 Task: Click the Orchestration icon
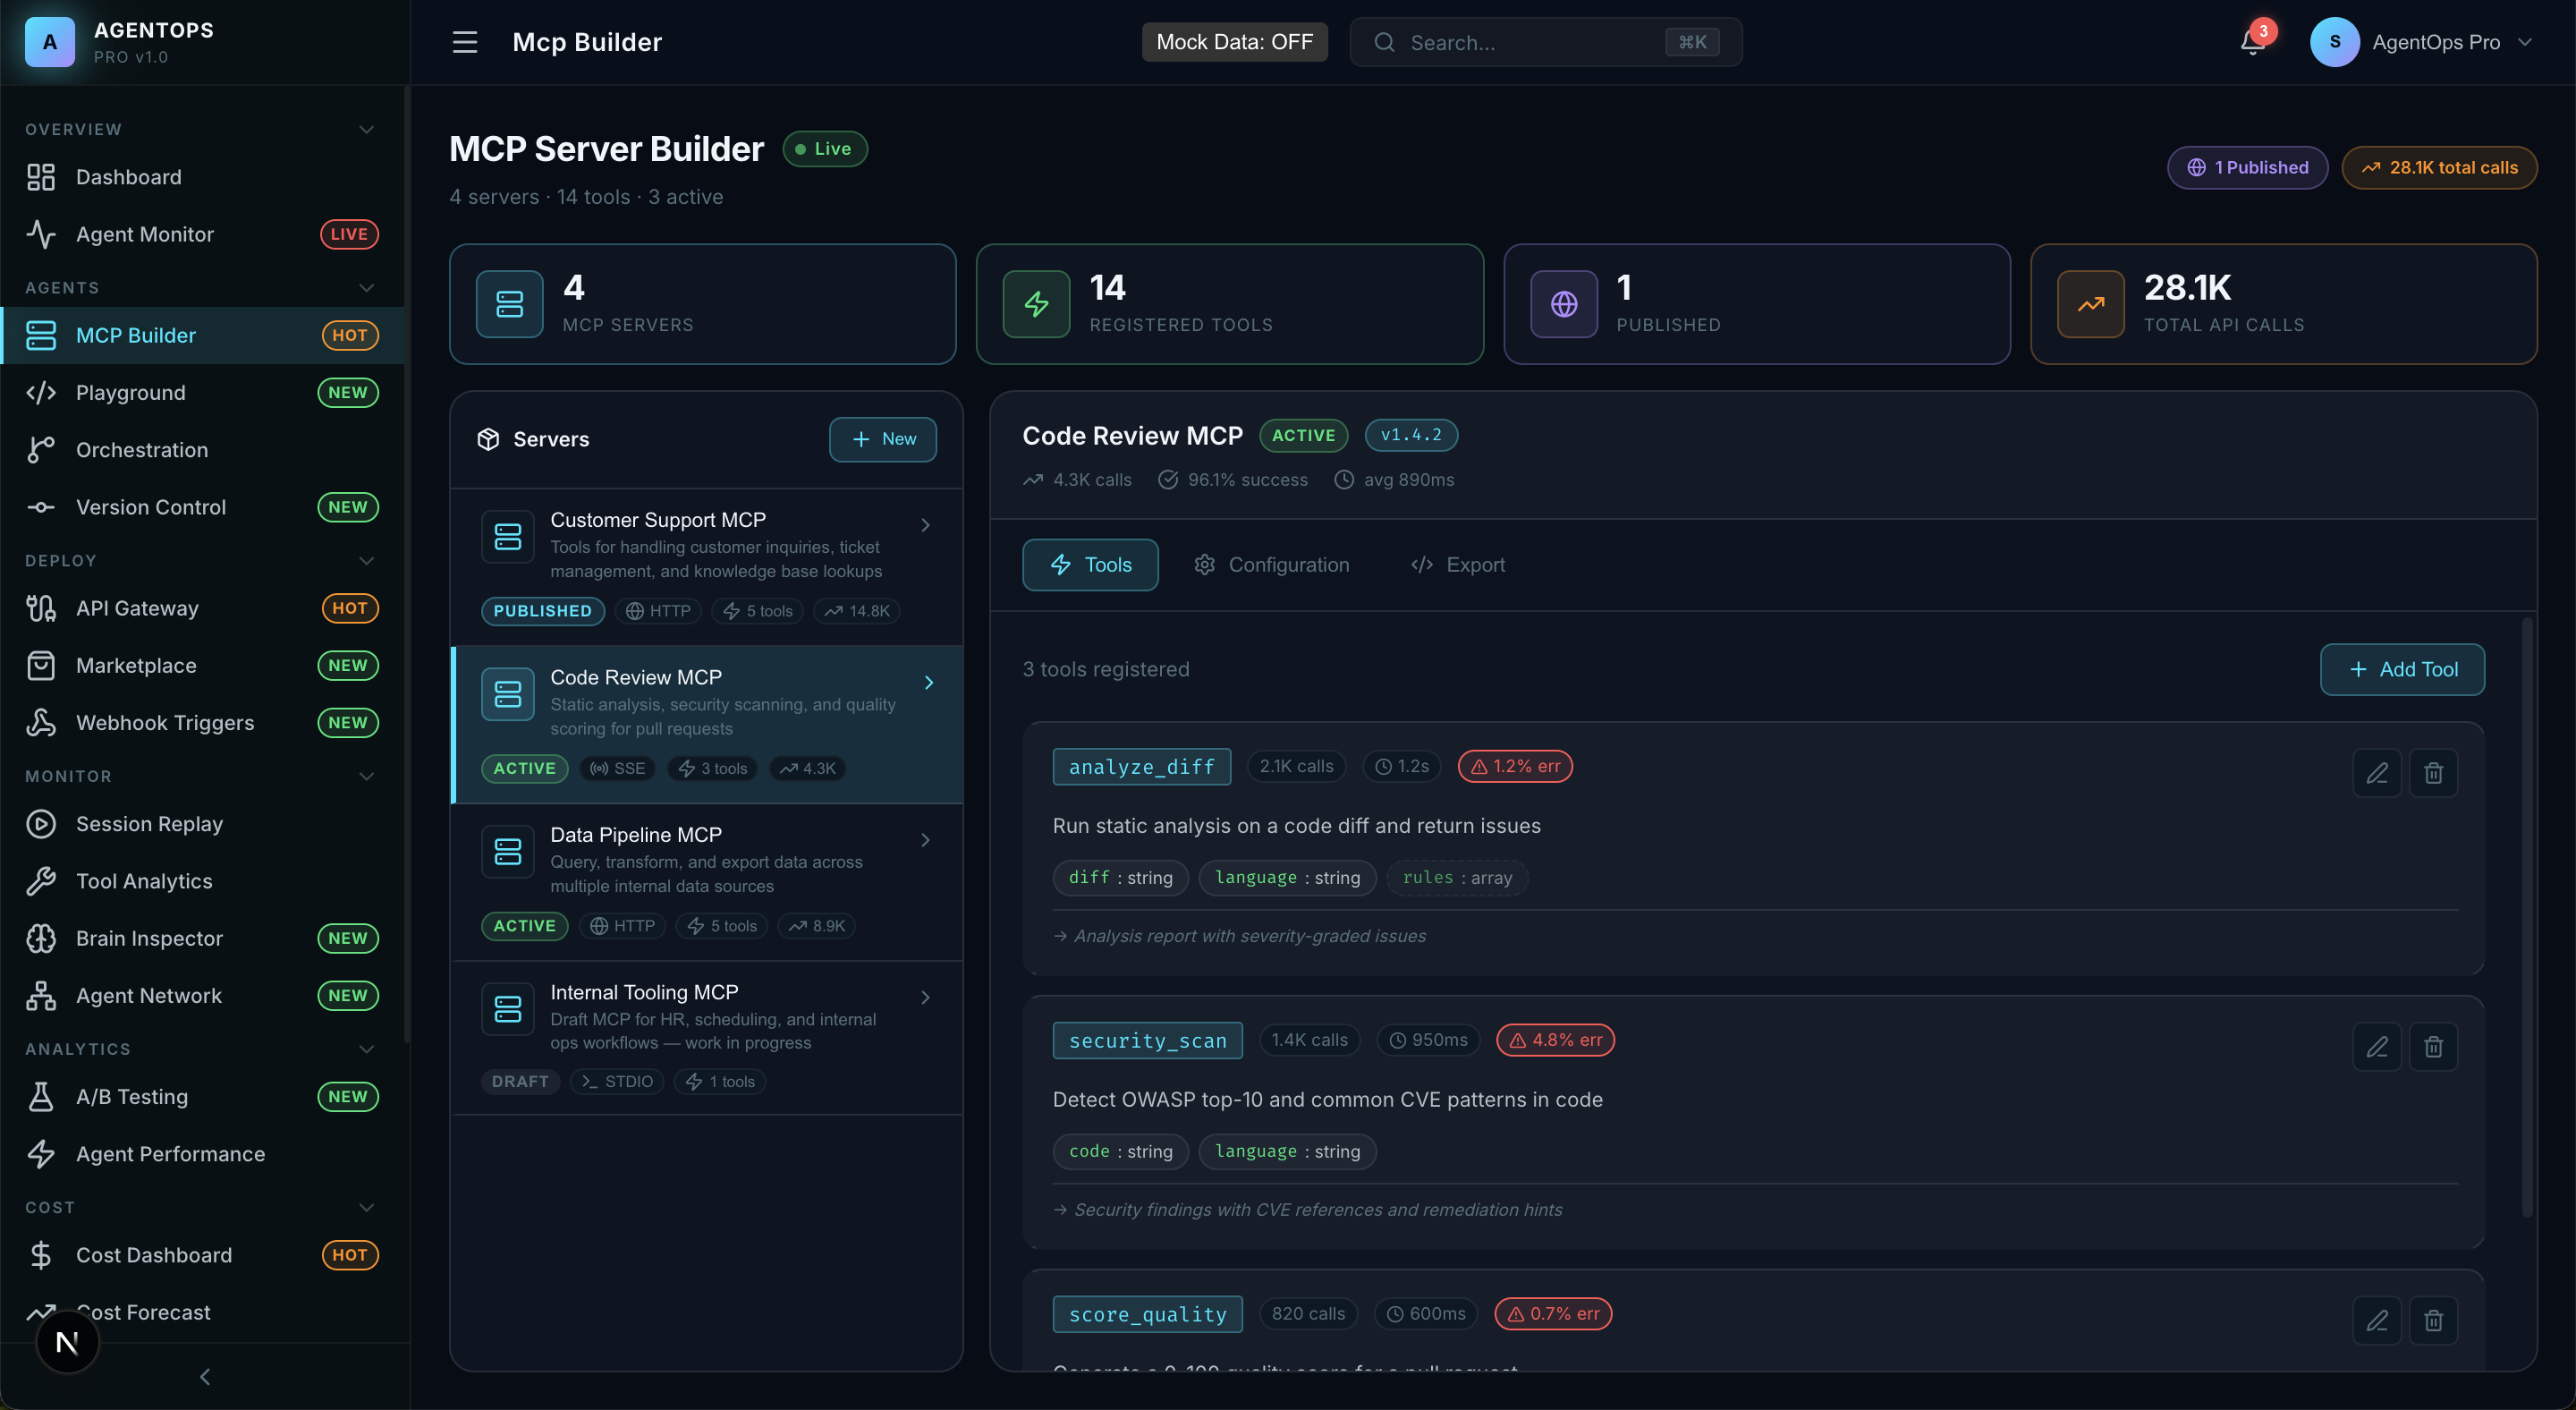tap(40, 449)
